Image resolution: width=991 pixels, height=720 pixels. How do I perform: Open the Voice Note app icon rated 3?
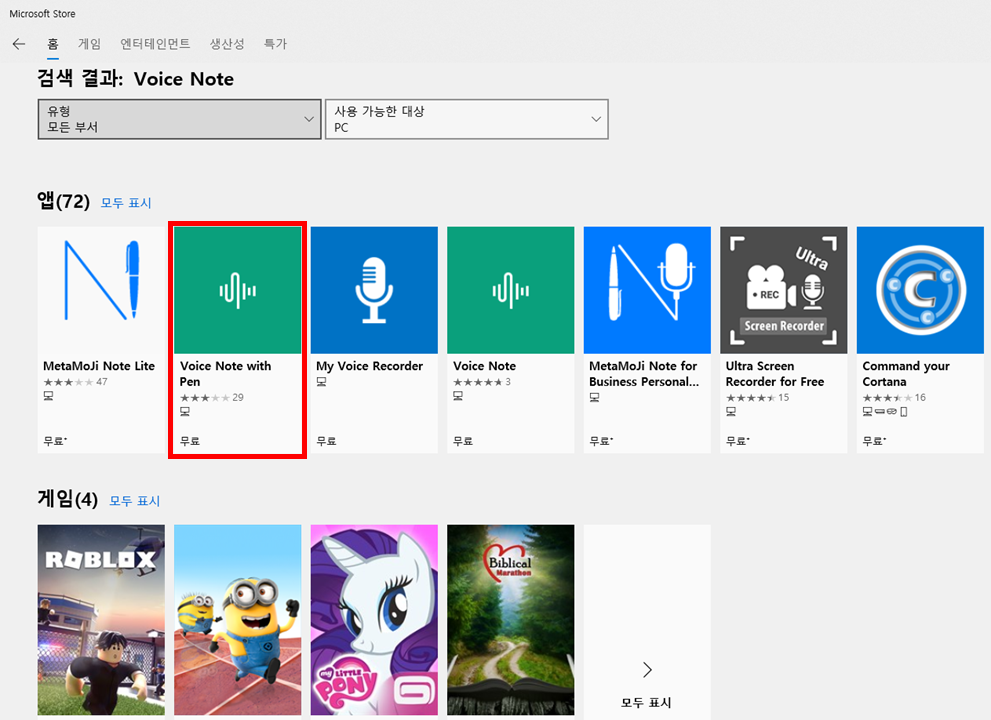pyautogui.click(x=511, y=290)
